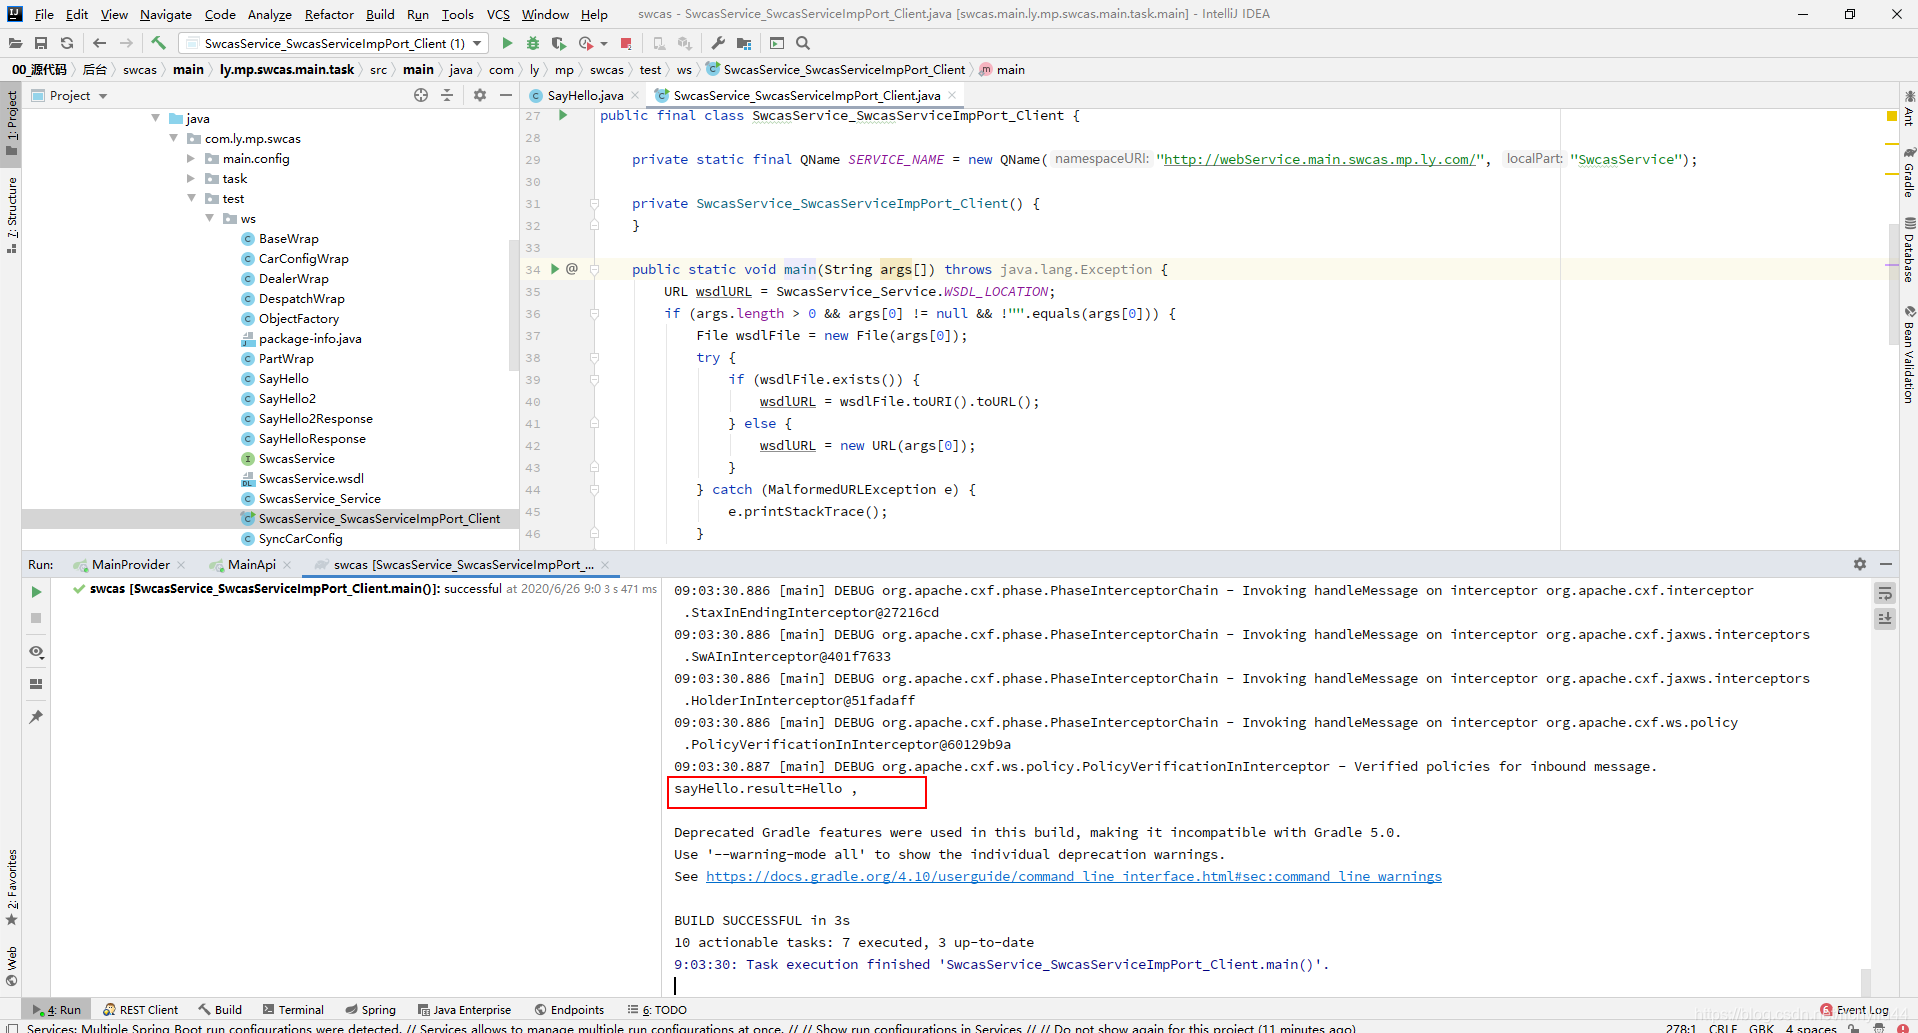Run with coverage icon

click(x=559, y=43)
